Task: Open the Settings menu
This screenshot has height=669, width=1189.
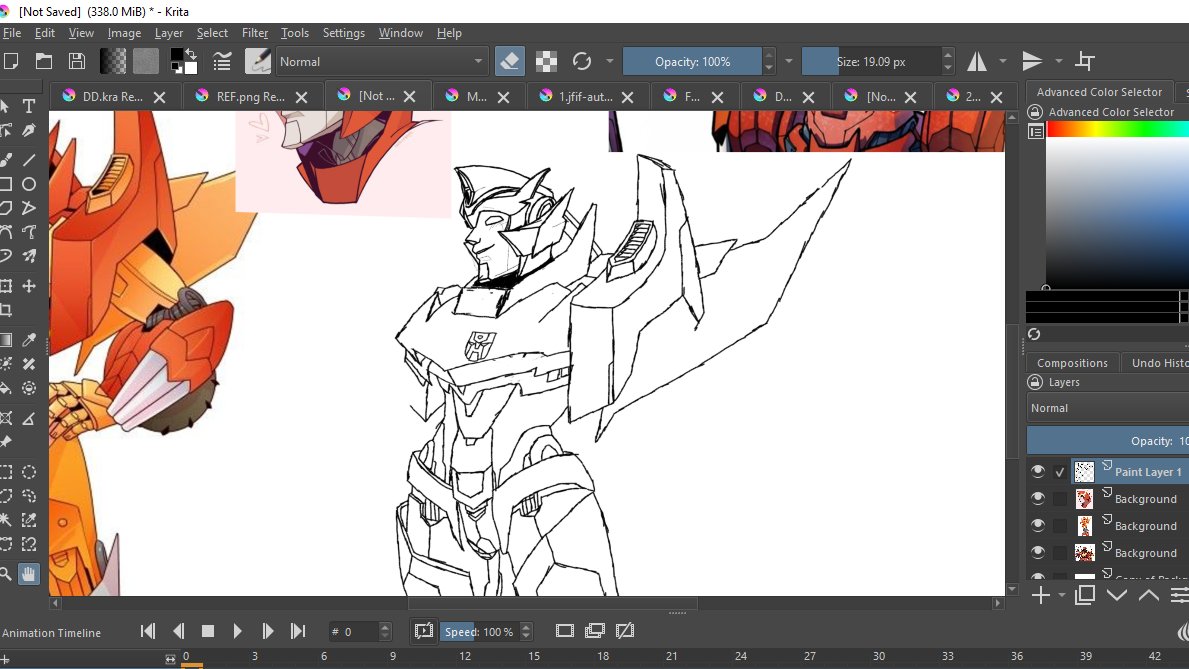Action: click(x=344, y=33)
